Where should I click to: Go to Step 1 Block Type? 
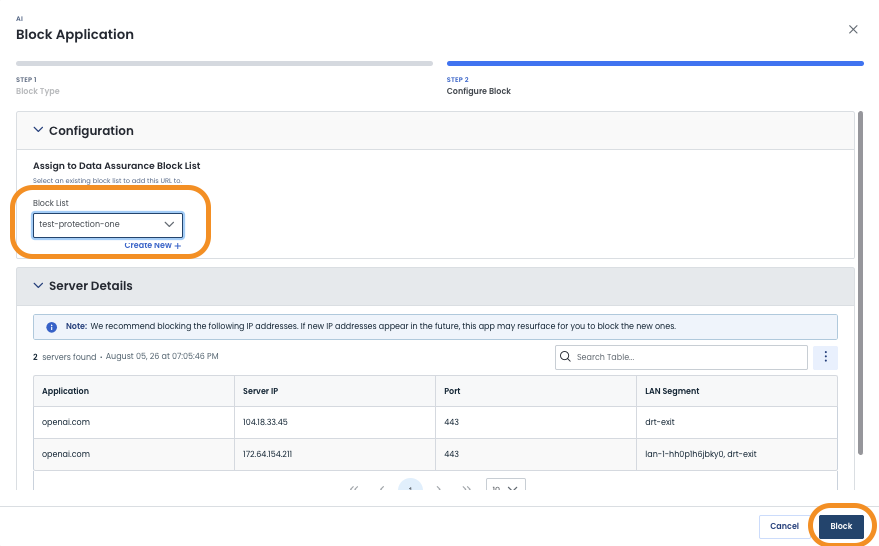(38, 86)
